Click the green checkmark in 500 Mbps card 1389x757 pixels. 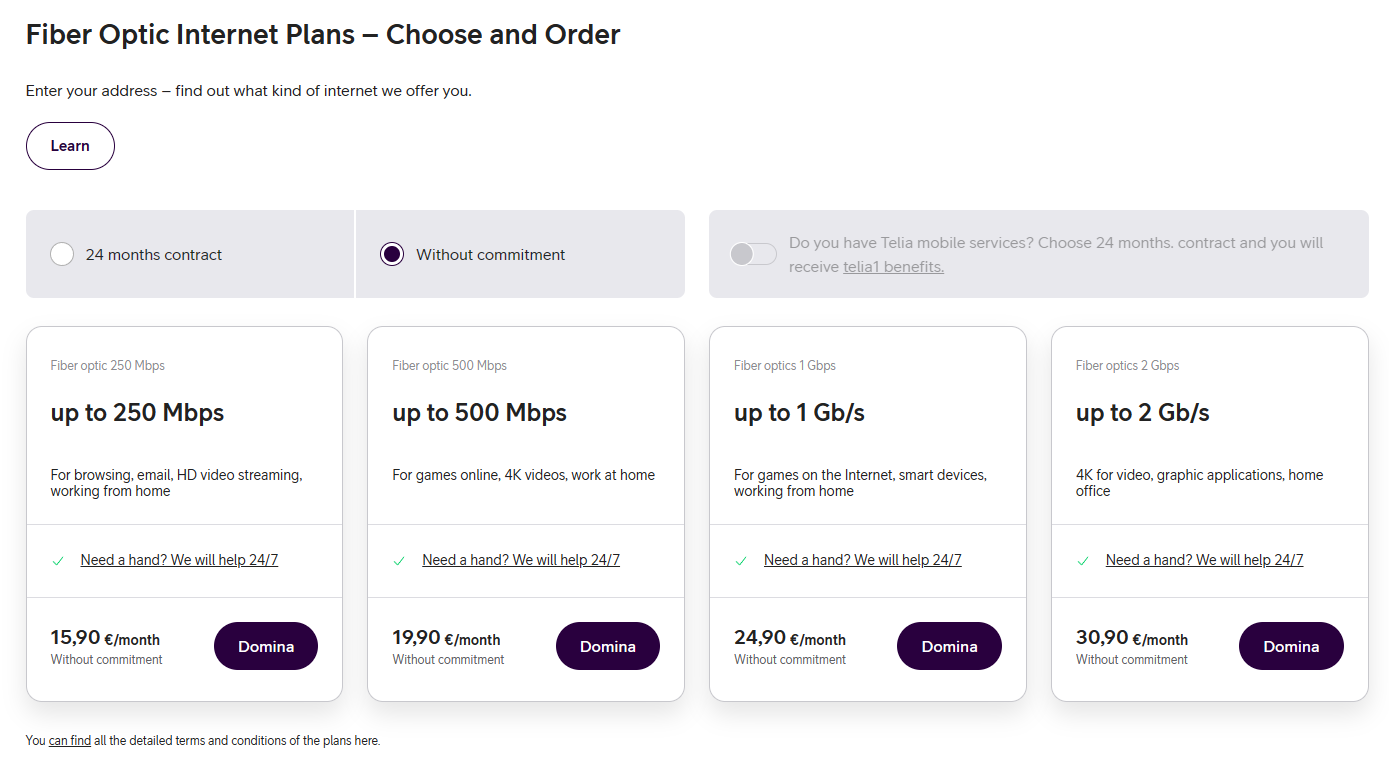pos(399,561)
